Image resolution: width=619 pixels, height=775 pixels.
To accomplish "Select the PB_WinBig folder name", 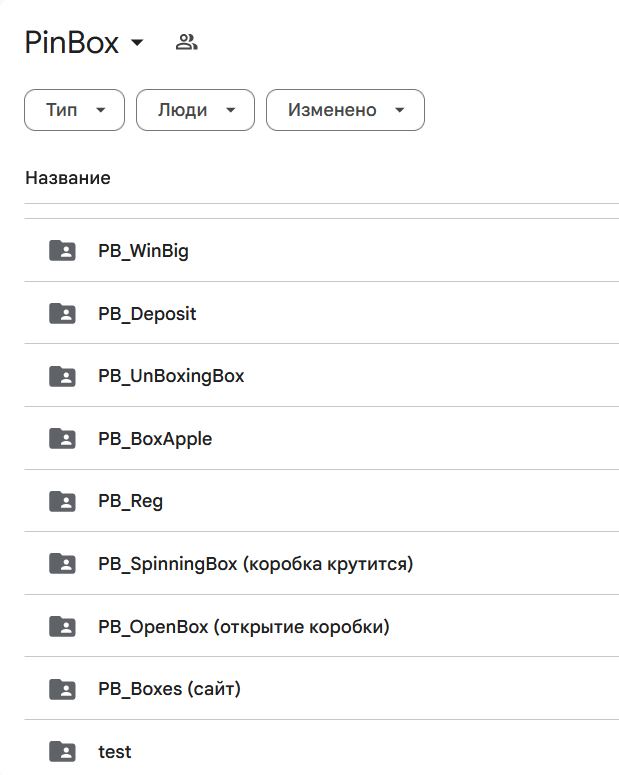I will tap(143, 251).
